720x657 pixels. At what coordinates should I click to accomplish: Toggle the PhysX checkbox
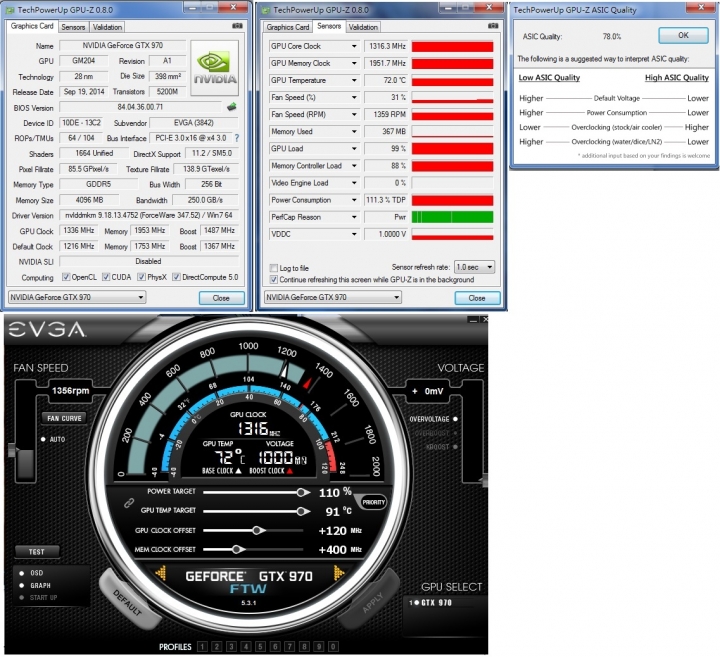tap(141, 277)
